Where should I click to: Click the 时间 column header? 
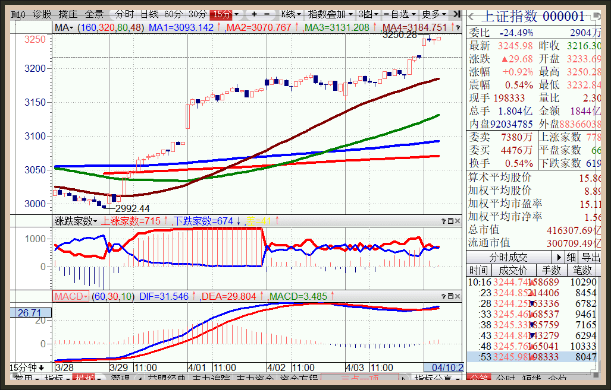(478, 270)
